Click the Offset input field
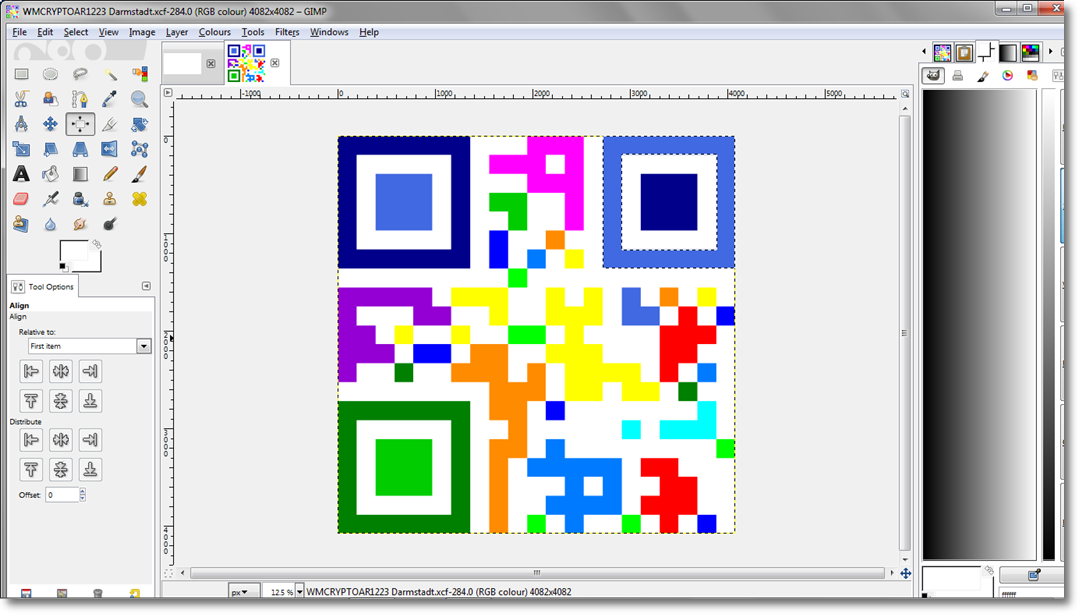Viewport: 1080px width, 615px height. coord(62,494)
